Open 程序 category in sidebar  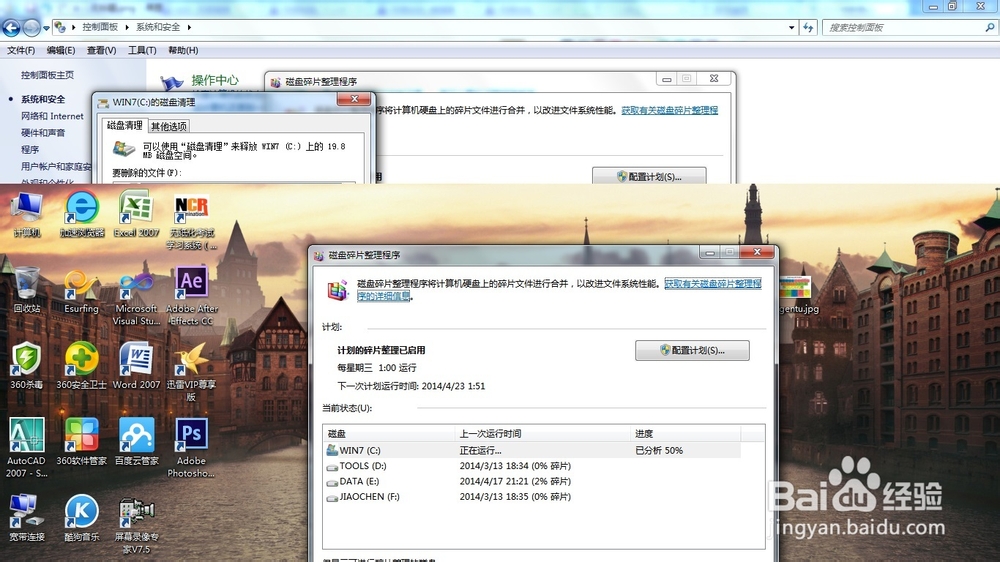(x=30, y=149)
